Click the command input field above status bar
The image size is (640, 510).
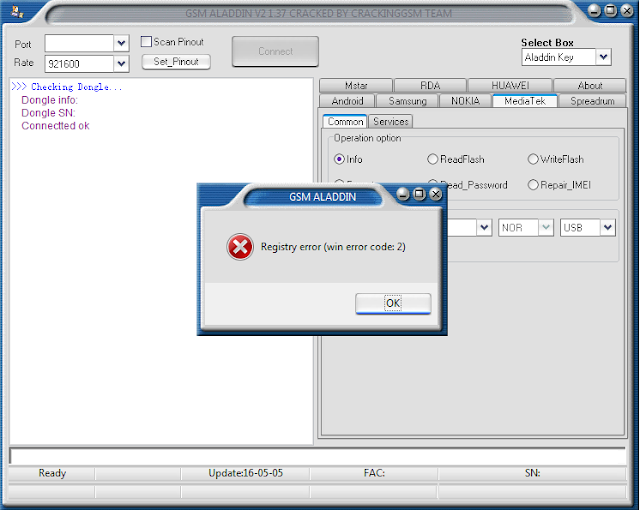tap(318, 456)
